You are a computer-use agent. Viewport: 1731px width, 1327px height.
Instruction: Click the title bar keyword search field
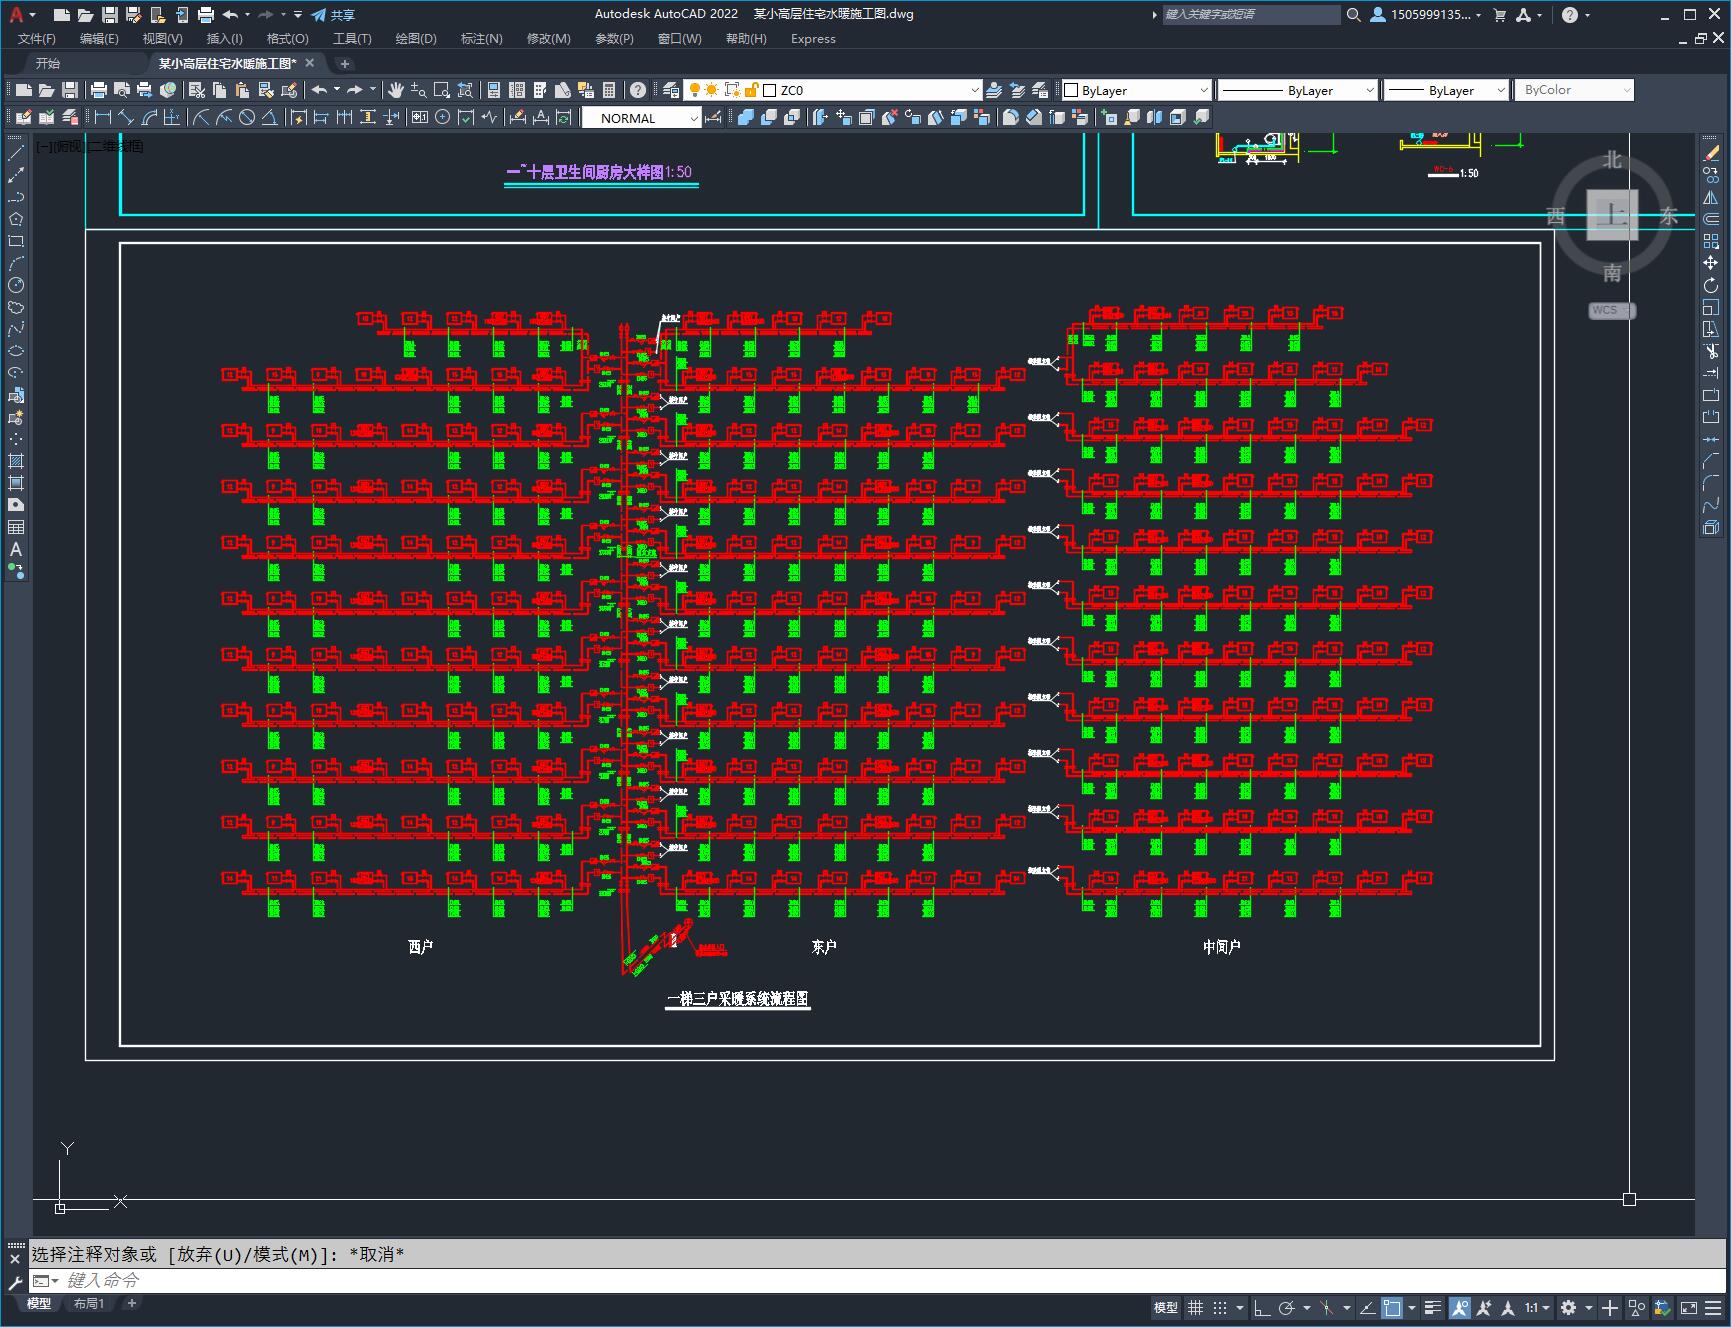[1250, 15]
